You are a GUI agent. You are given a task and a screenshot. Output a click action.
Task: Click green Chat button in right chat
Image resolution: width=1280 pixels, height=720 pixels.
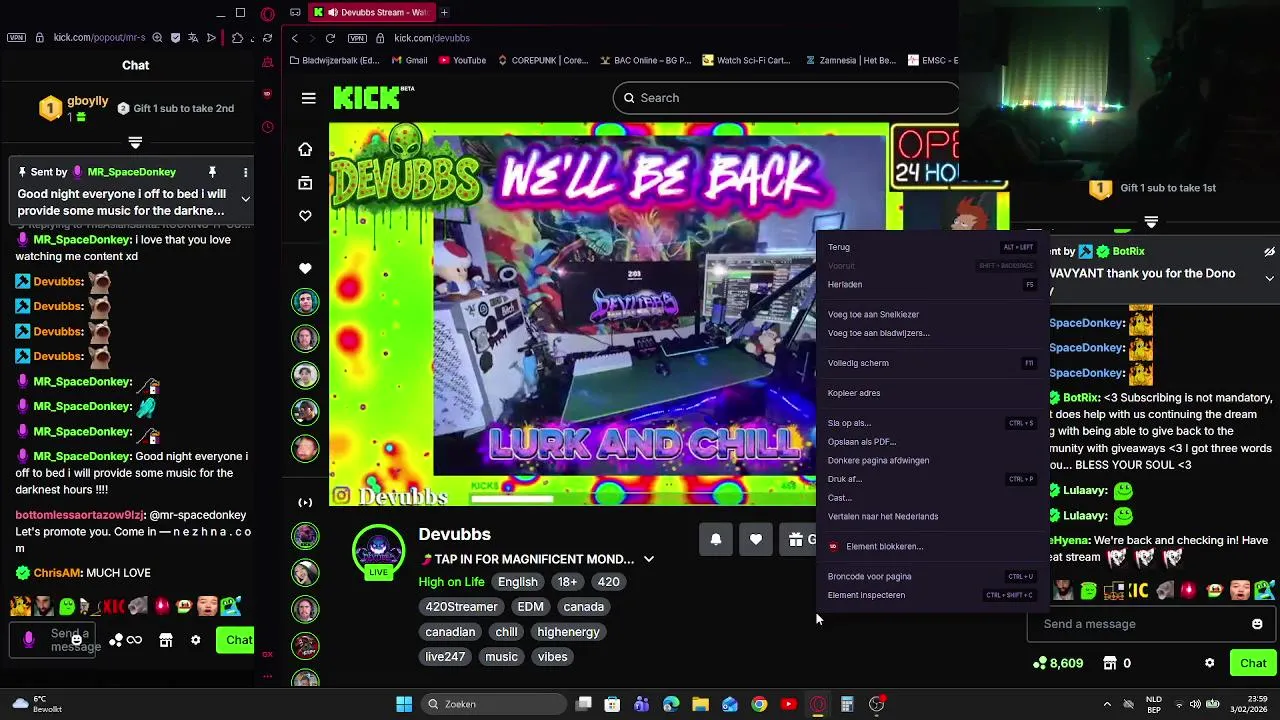1253,663
